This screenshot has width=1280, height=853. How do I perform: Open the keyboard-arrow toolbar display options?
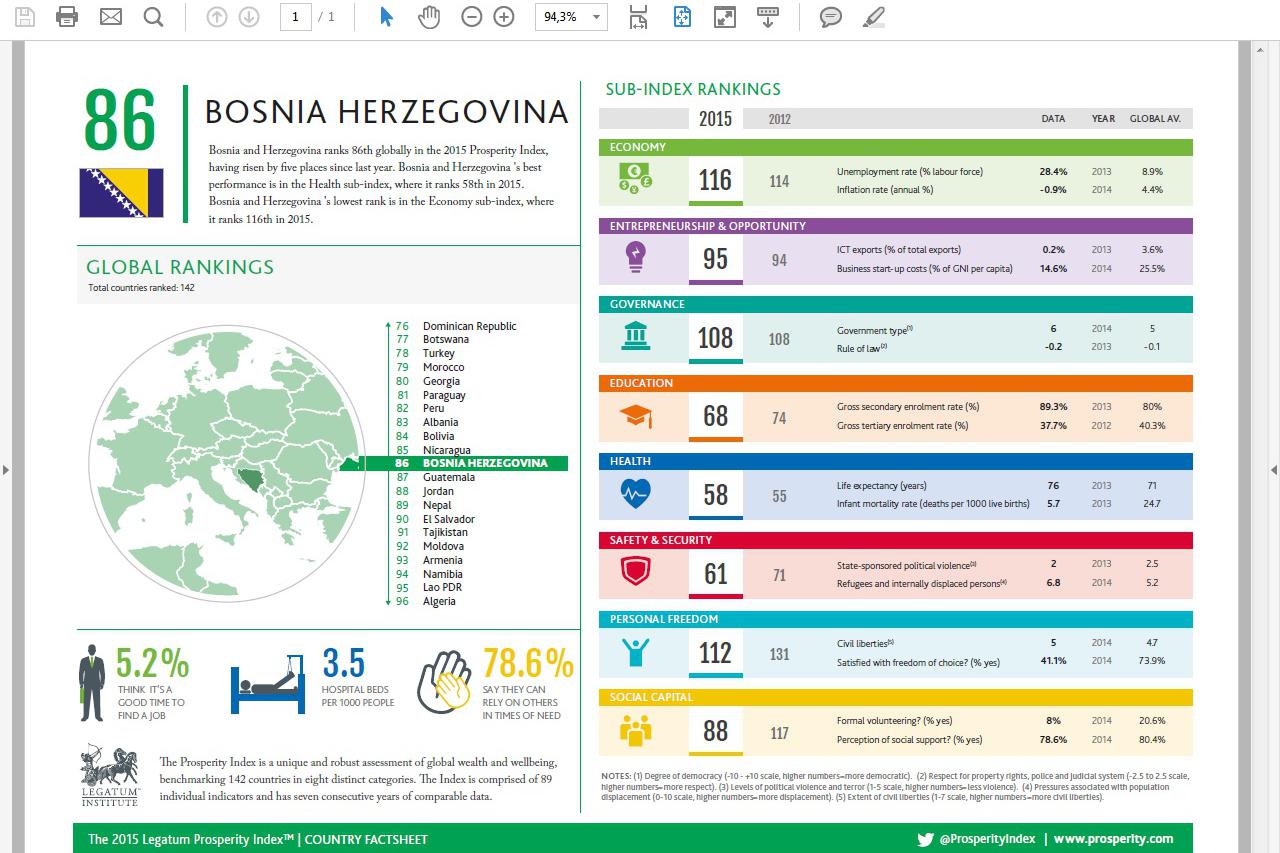(768, 17)
